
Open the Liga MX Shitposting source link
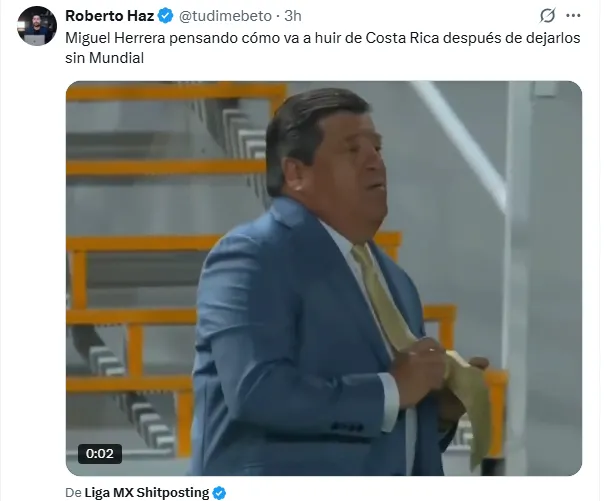click(147, 493)
